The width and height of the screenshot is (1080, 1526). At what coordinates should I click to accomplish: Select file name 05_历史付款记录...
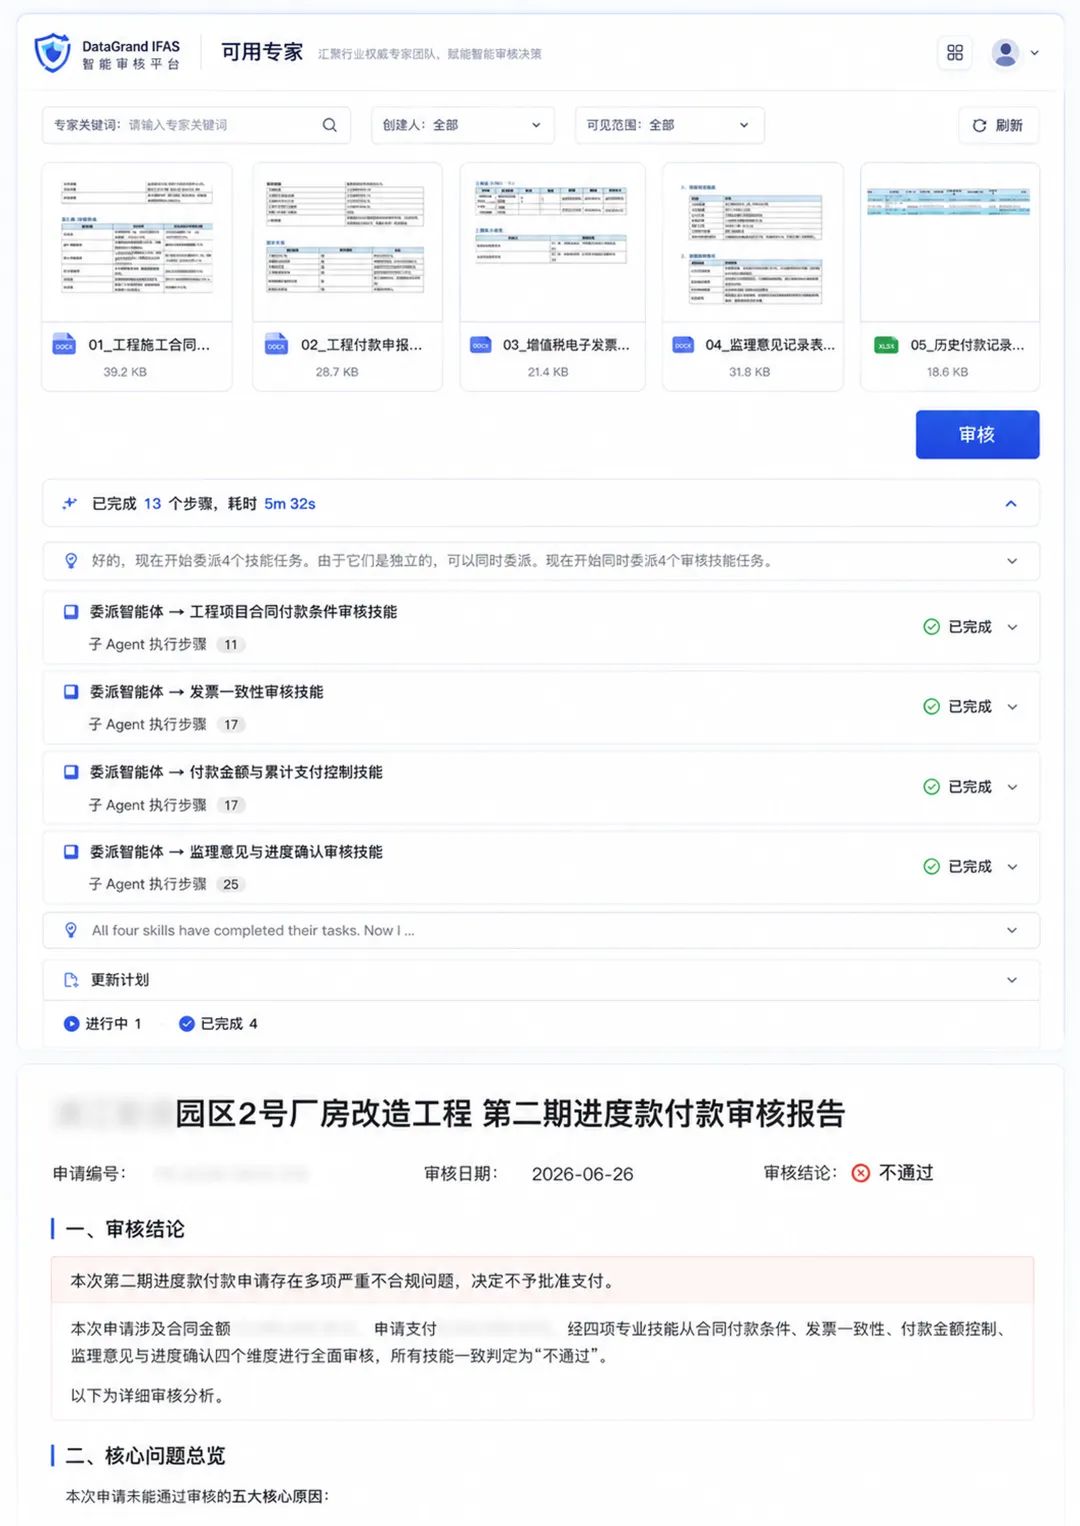coord(967,345)
